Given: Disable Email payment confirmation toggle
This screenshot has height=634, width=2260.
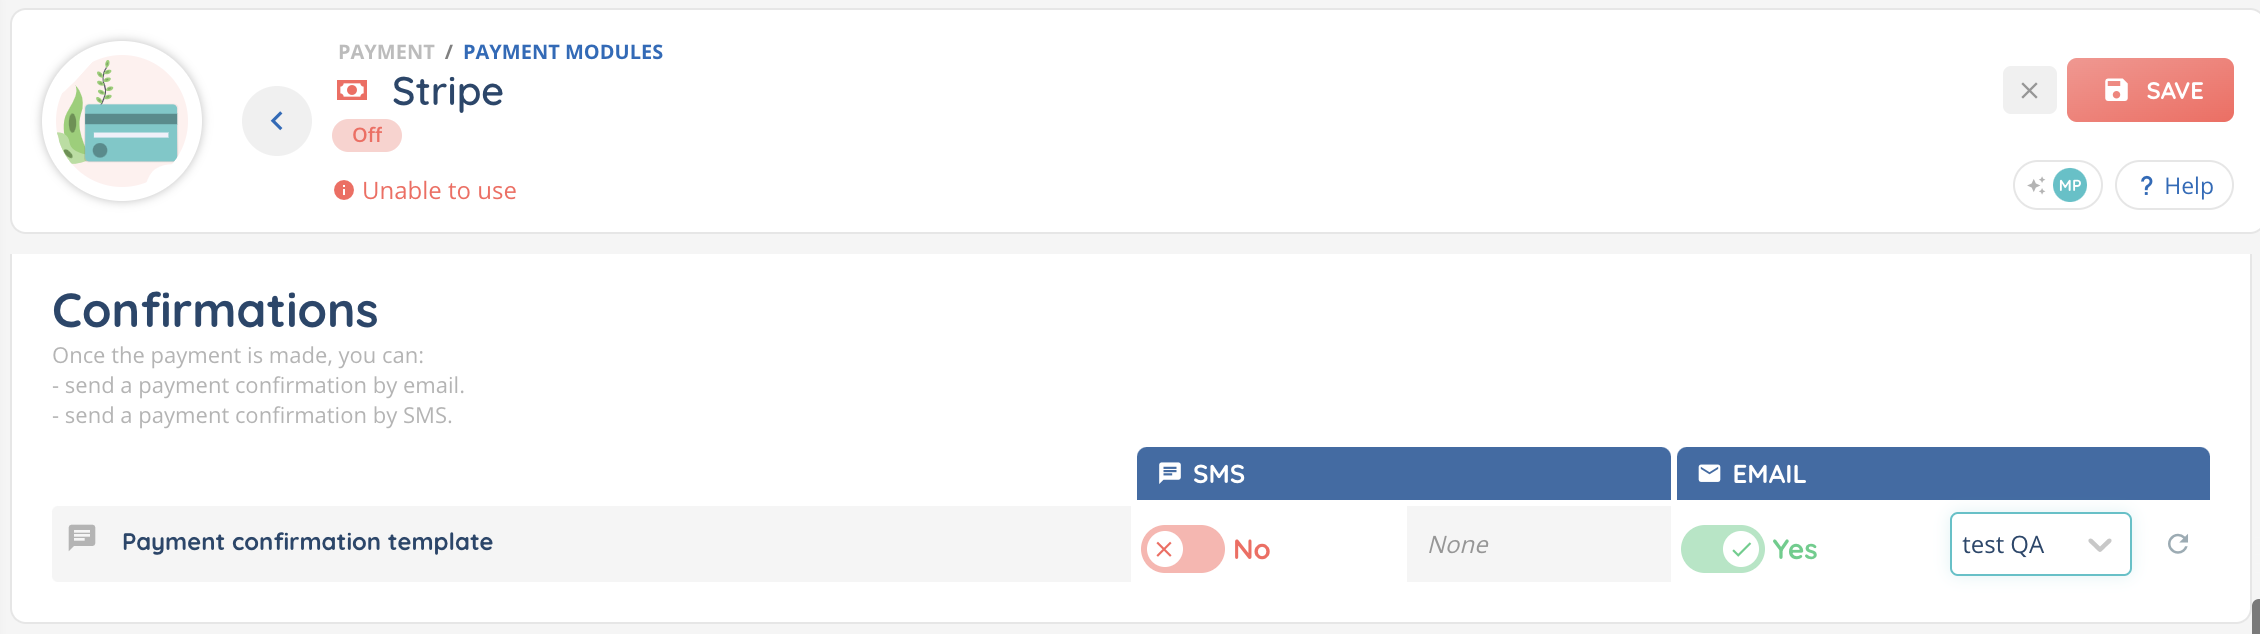Looking at the screenshot, I should (1722, 549).
